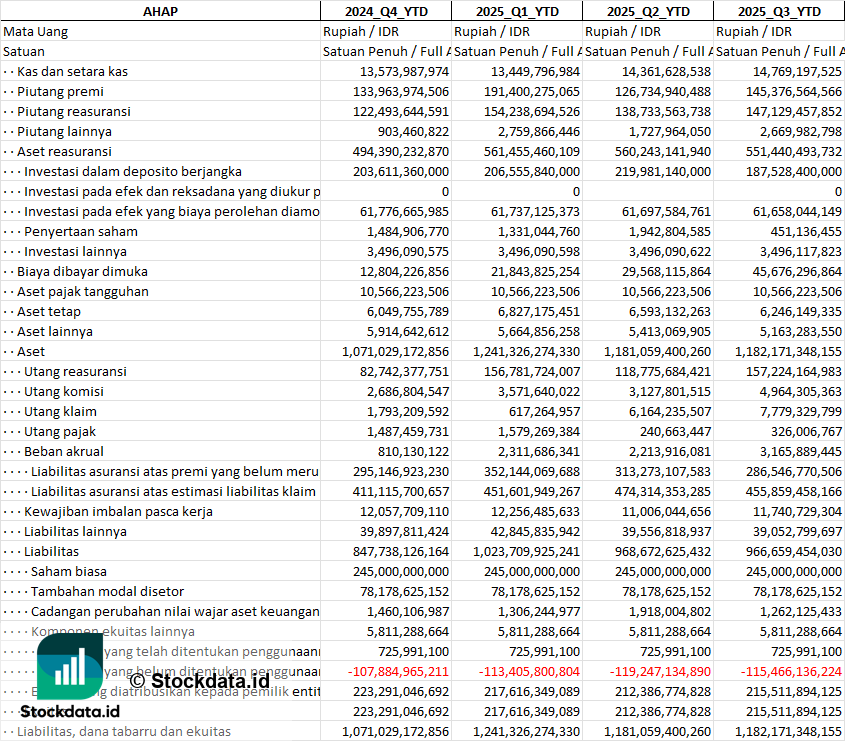Click Aset lainnya value 5,163,283,550
The width and height of the screenshot is (845, 741).
pos(801,331)
